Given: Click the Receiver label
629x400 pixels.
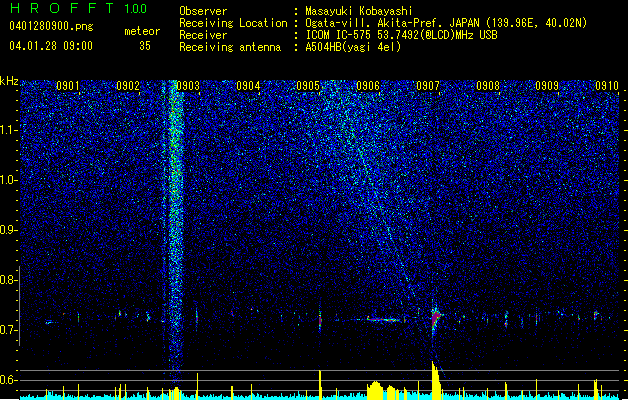Looking at the screenshot, I should pos(203,35).
